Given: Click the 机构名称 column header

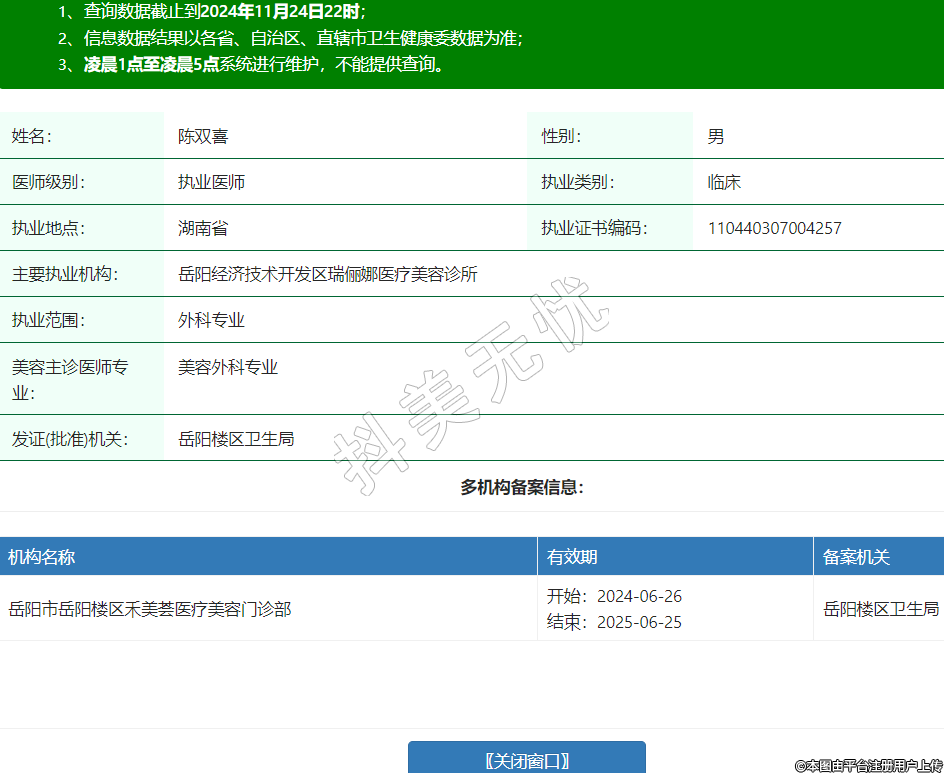Looking at the screenshot, I should click(x=42, y=557).
